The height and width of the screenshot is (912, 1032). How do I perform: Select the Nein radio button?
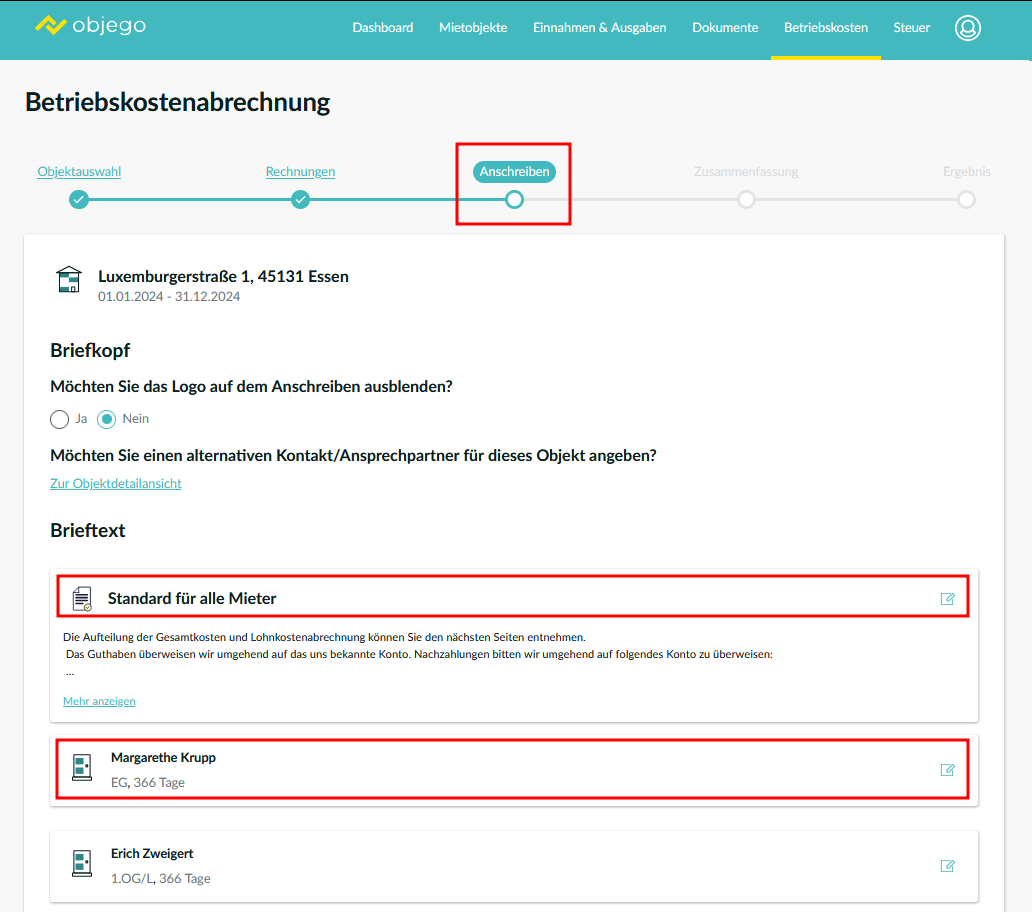107,419
